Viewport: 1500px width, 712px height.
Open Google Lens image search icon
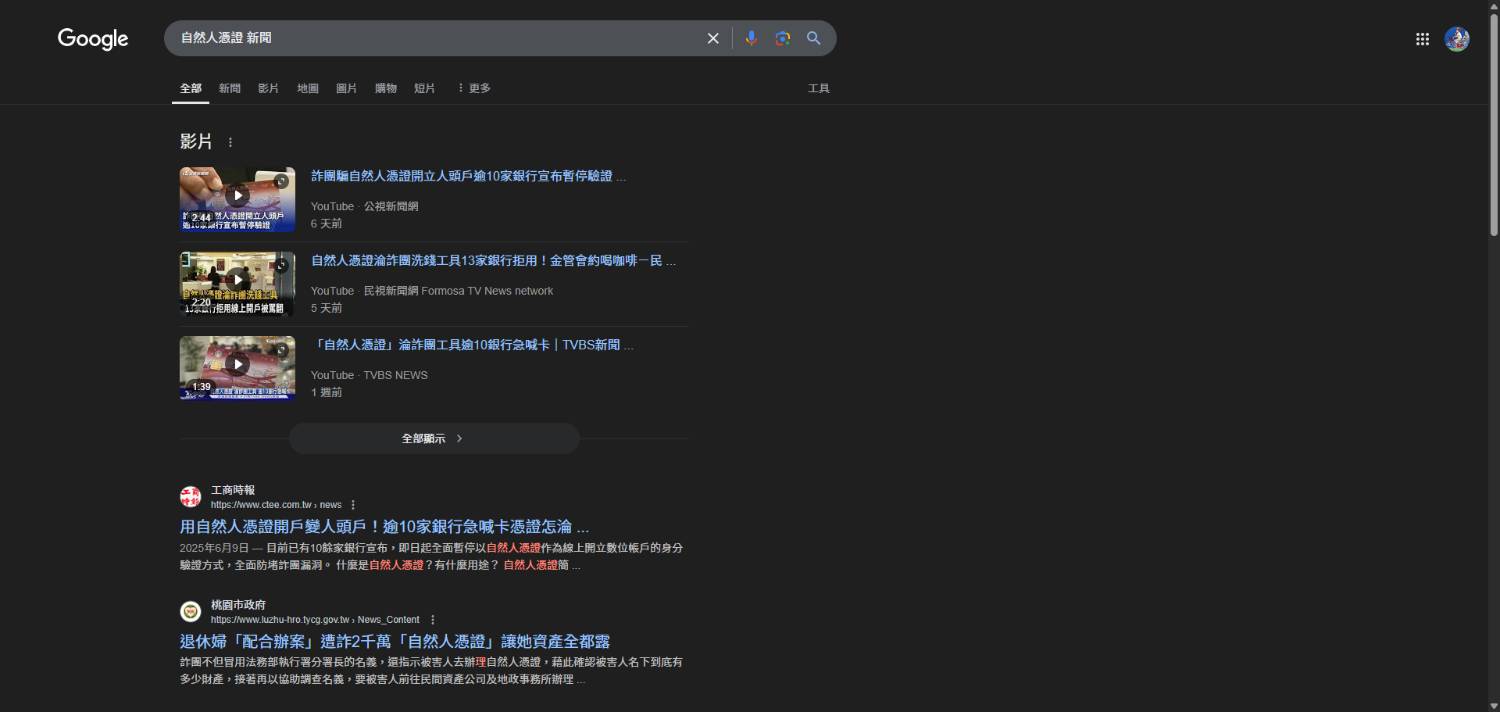point(783,38)
